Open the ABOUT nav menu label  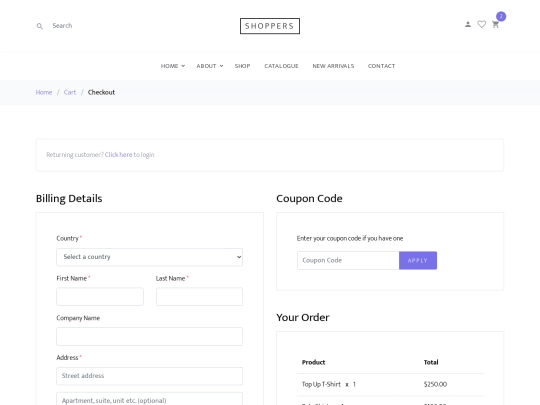point(206,66)
